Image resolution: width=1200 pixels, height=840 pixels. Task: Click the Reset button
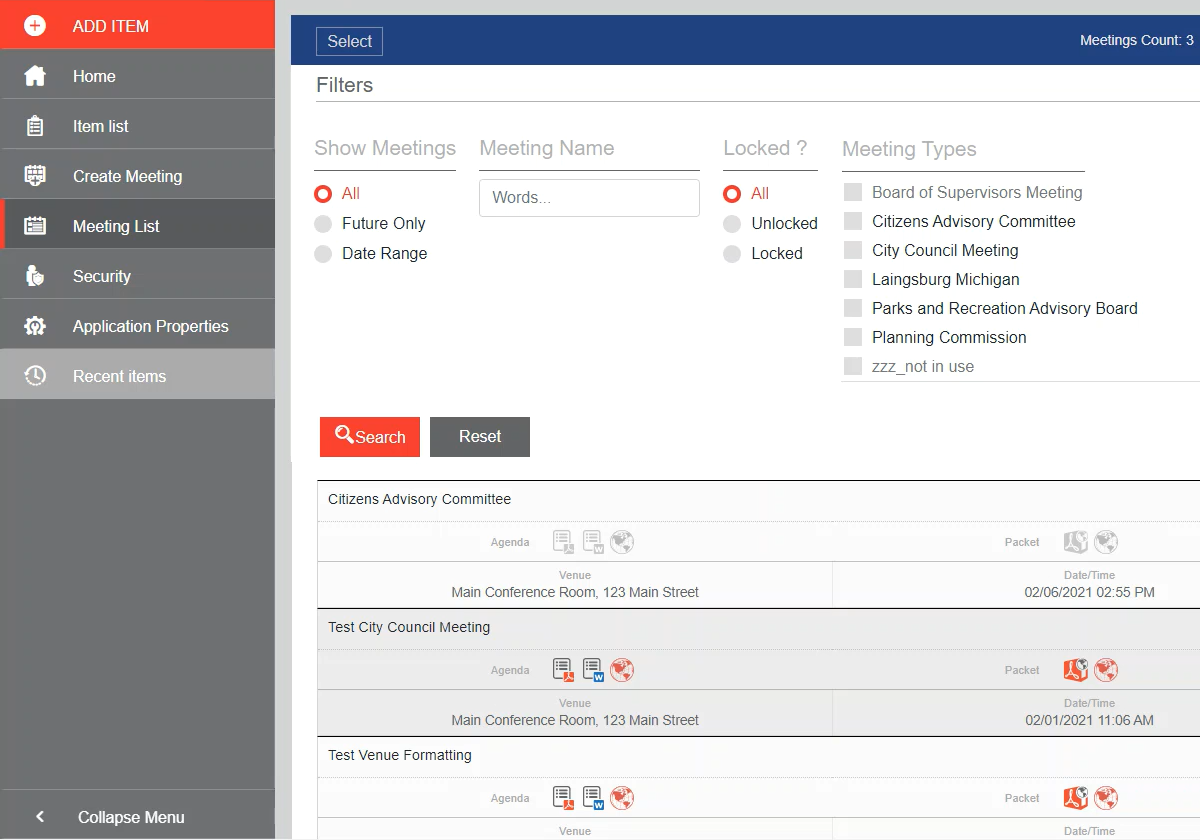tap(480, 437)
